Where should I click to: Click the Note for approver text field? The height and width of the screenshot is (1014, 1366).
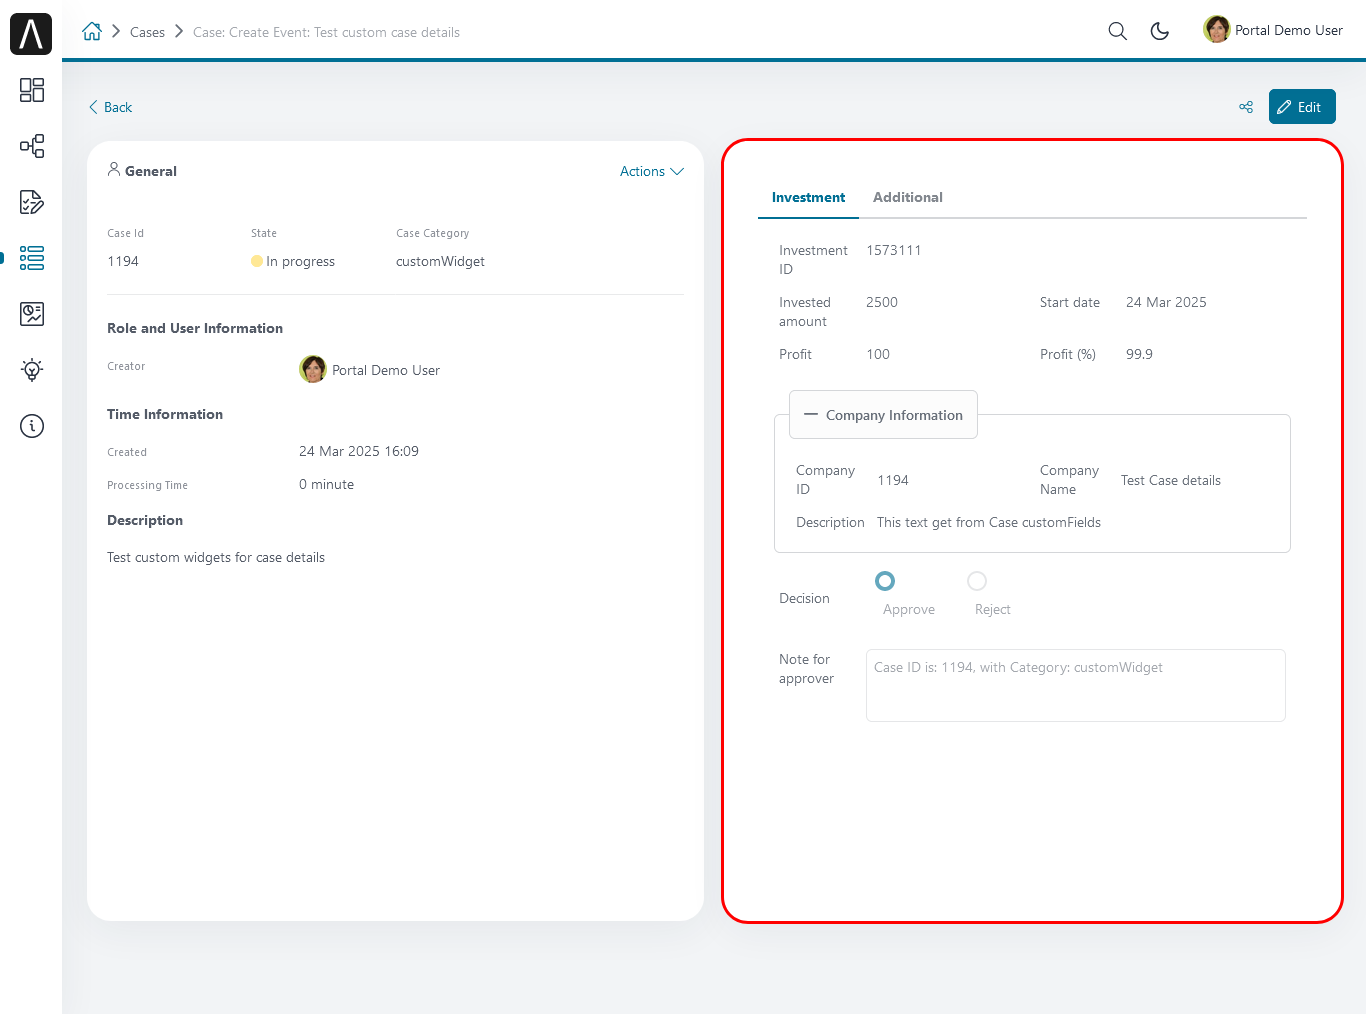point(1075,686)
